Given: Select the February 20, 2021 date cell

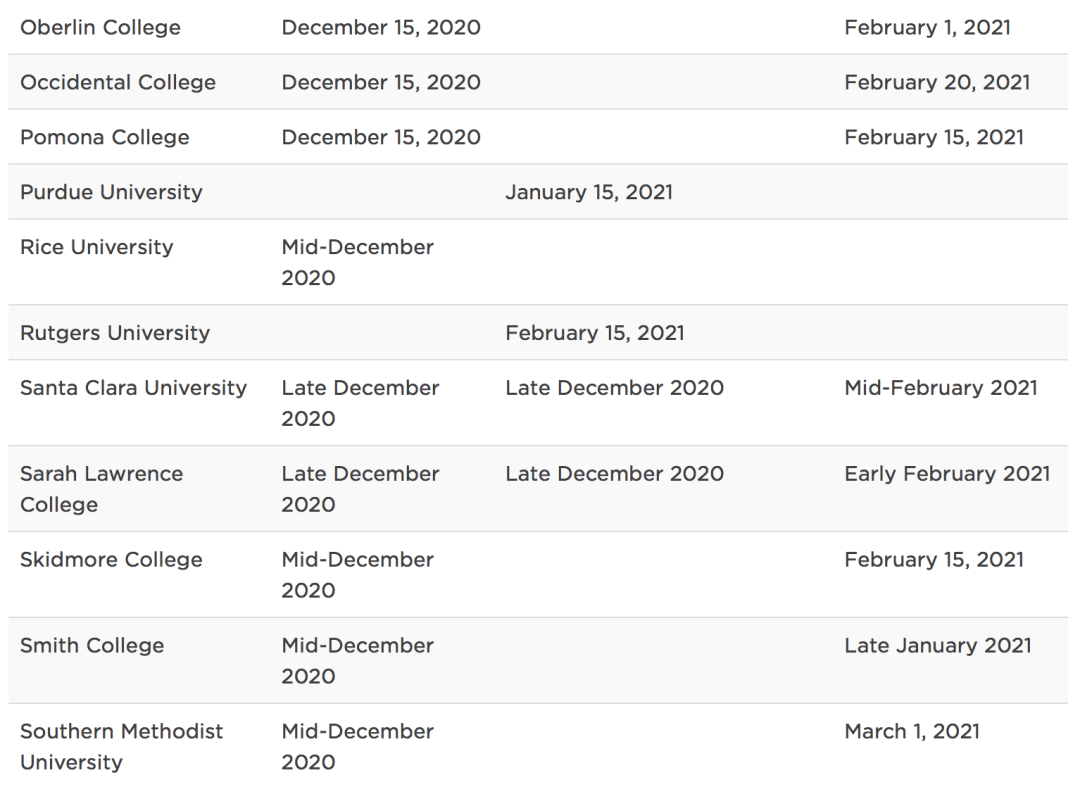Looking at the screenshot, I should [x=936, y=82].
